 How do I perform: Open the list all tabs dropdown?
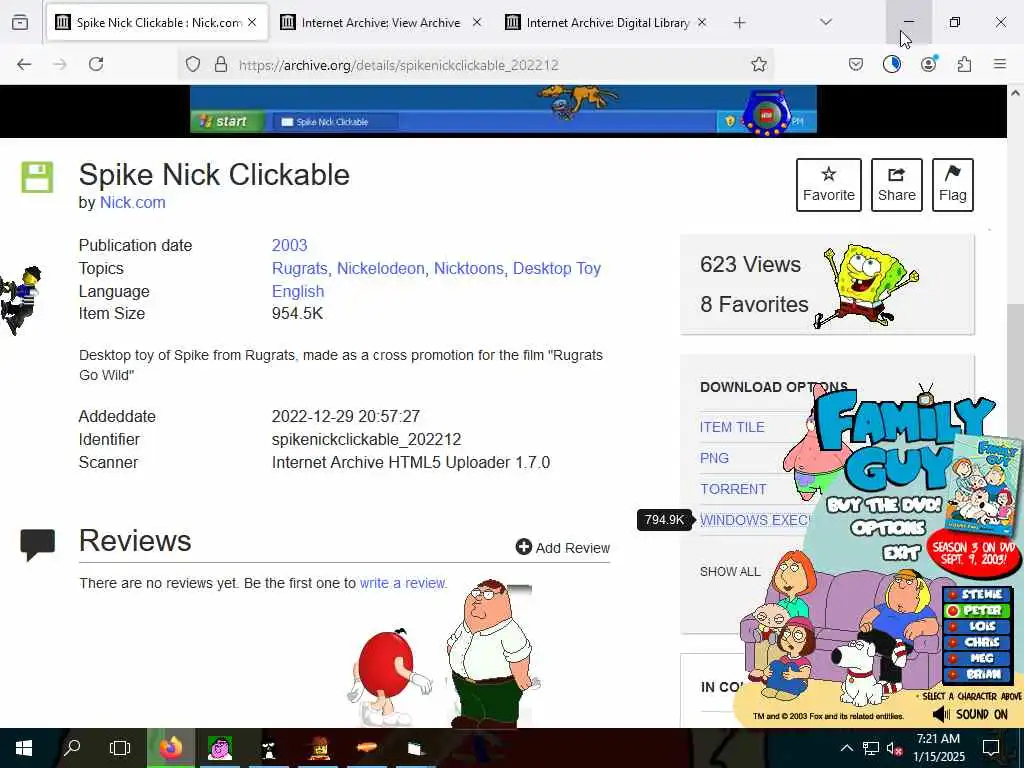pyautogui.click(x=825, y=22)
